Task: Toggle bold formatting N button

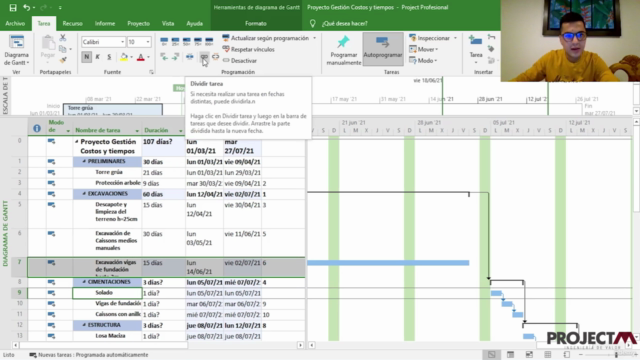Action: 86,57
